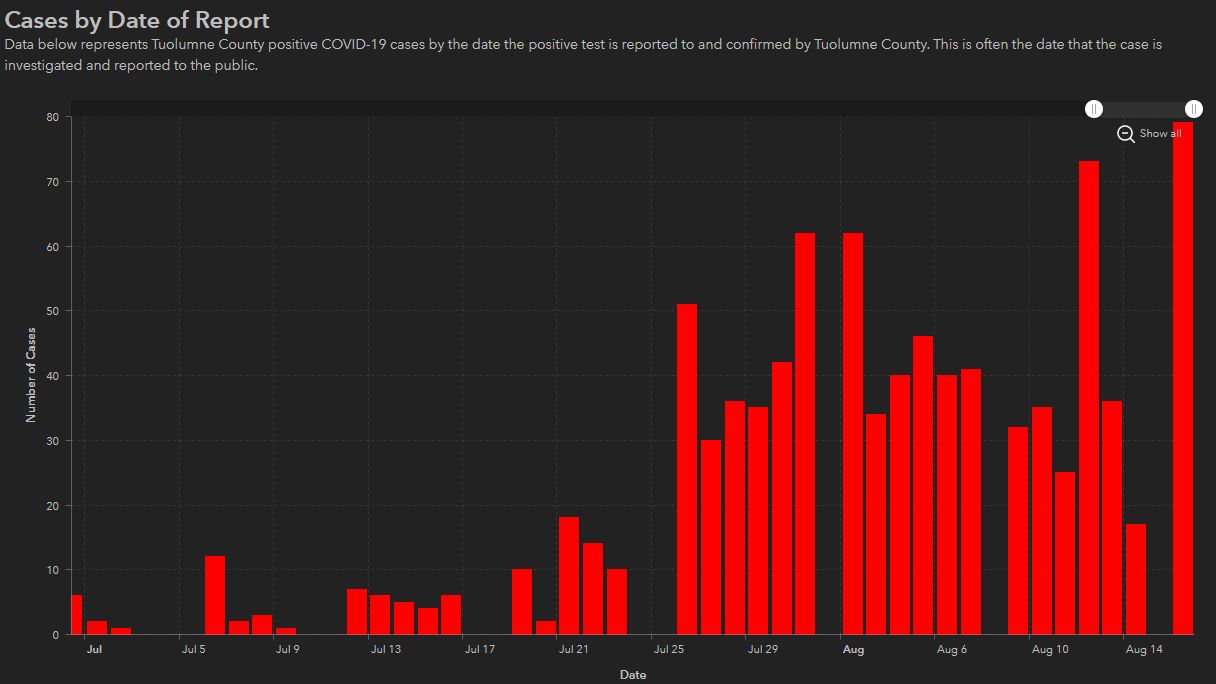Click the 17-case bar near Aug 14
Screen dimensions: 1216x684
[x=1136, y=579]
